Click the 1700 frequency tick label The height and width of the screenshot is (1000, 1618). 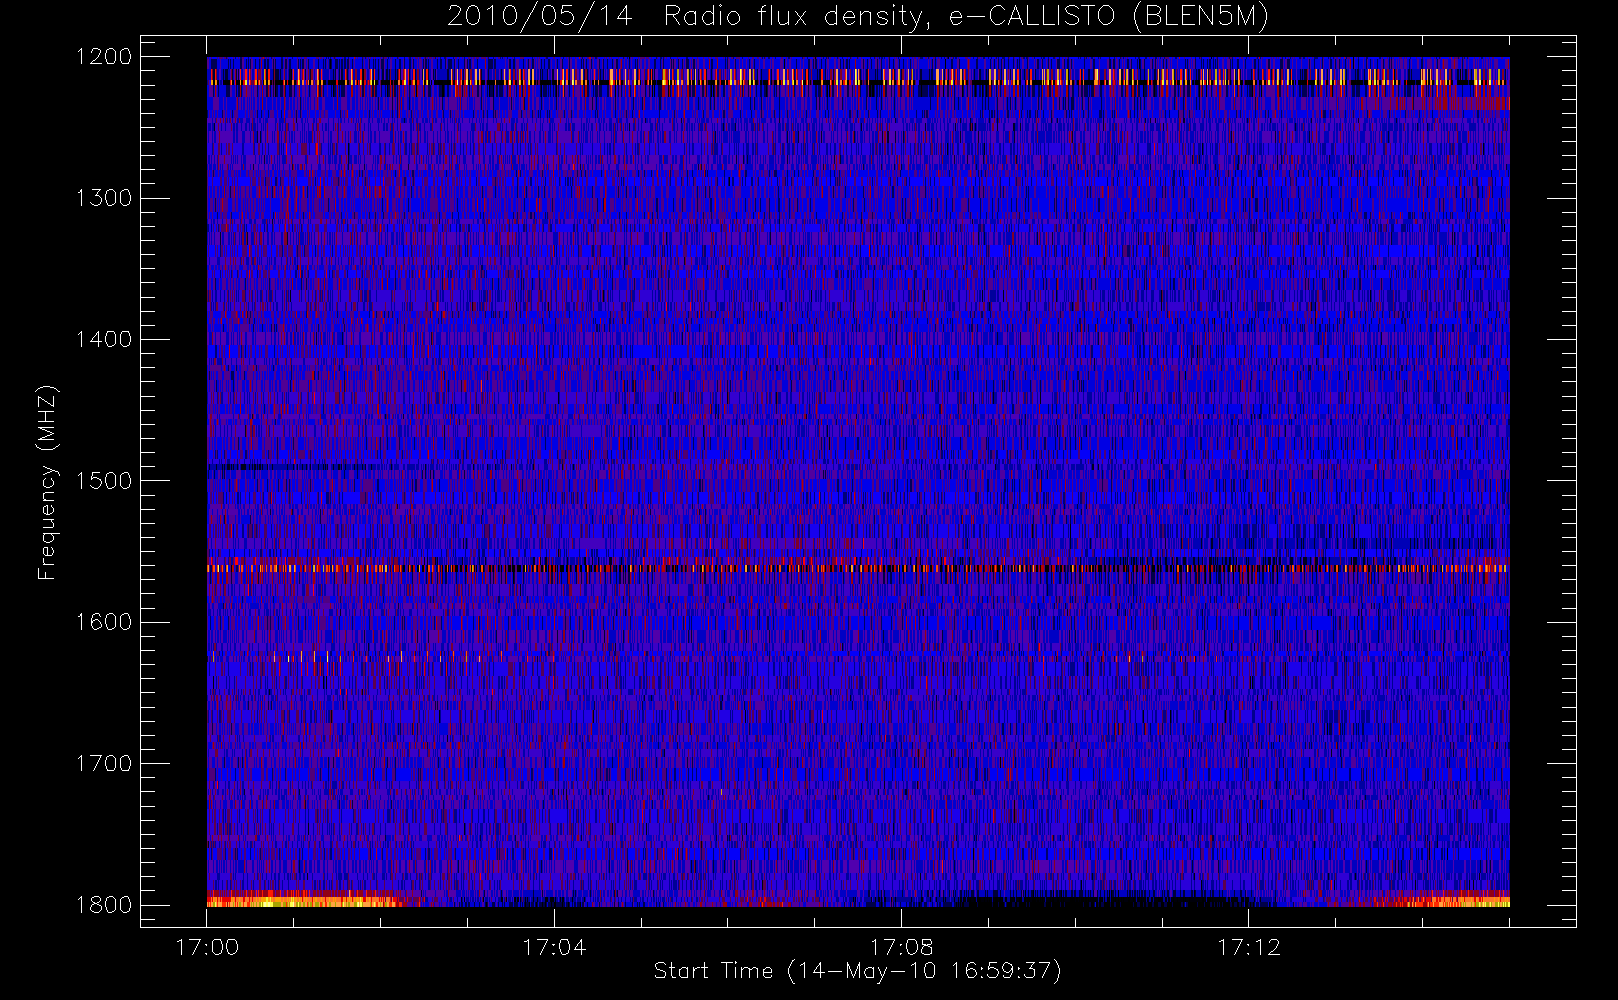pos(104,763)
